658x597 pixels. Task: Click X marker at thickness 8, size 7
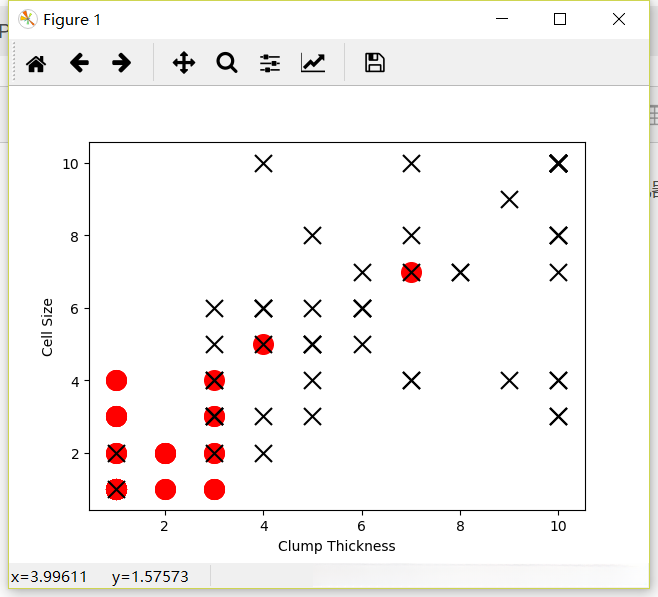pyautogui.click(x=460, y=273)
